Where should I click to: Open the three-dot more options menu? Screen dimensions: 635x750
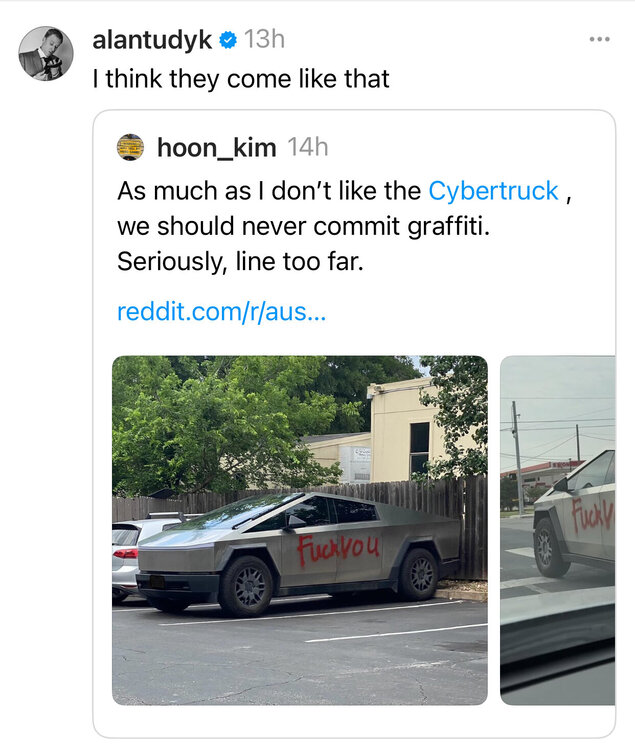coord(600,39)
